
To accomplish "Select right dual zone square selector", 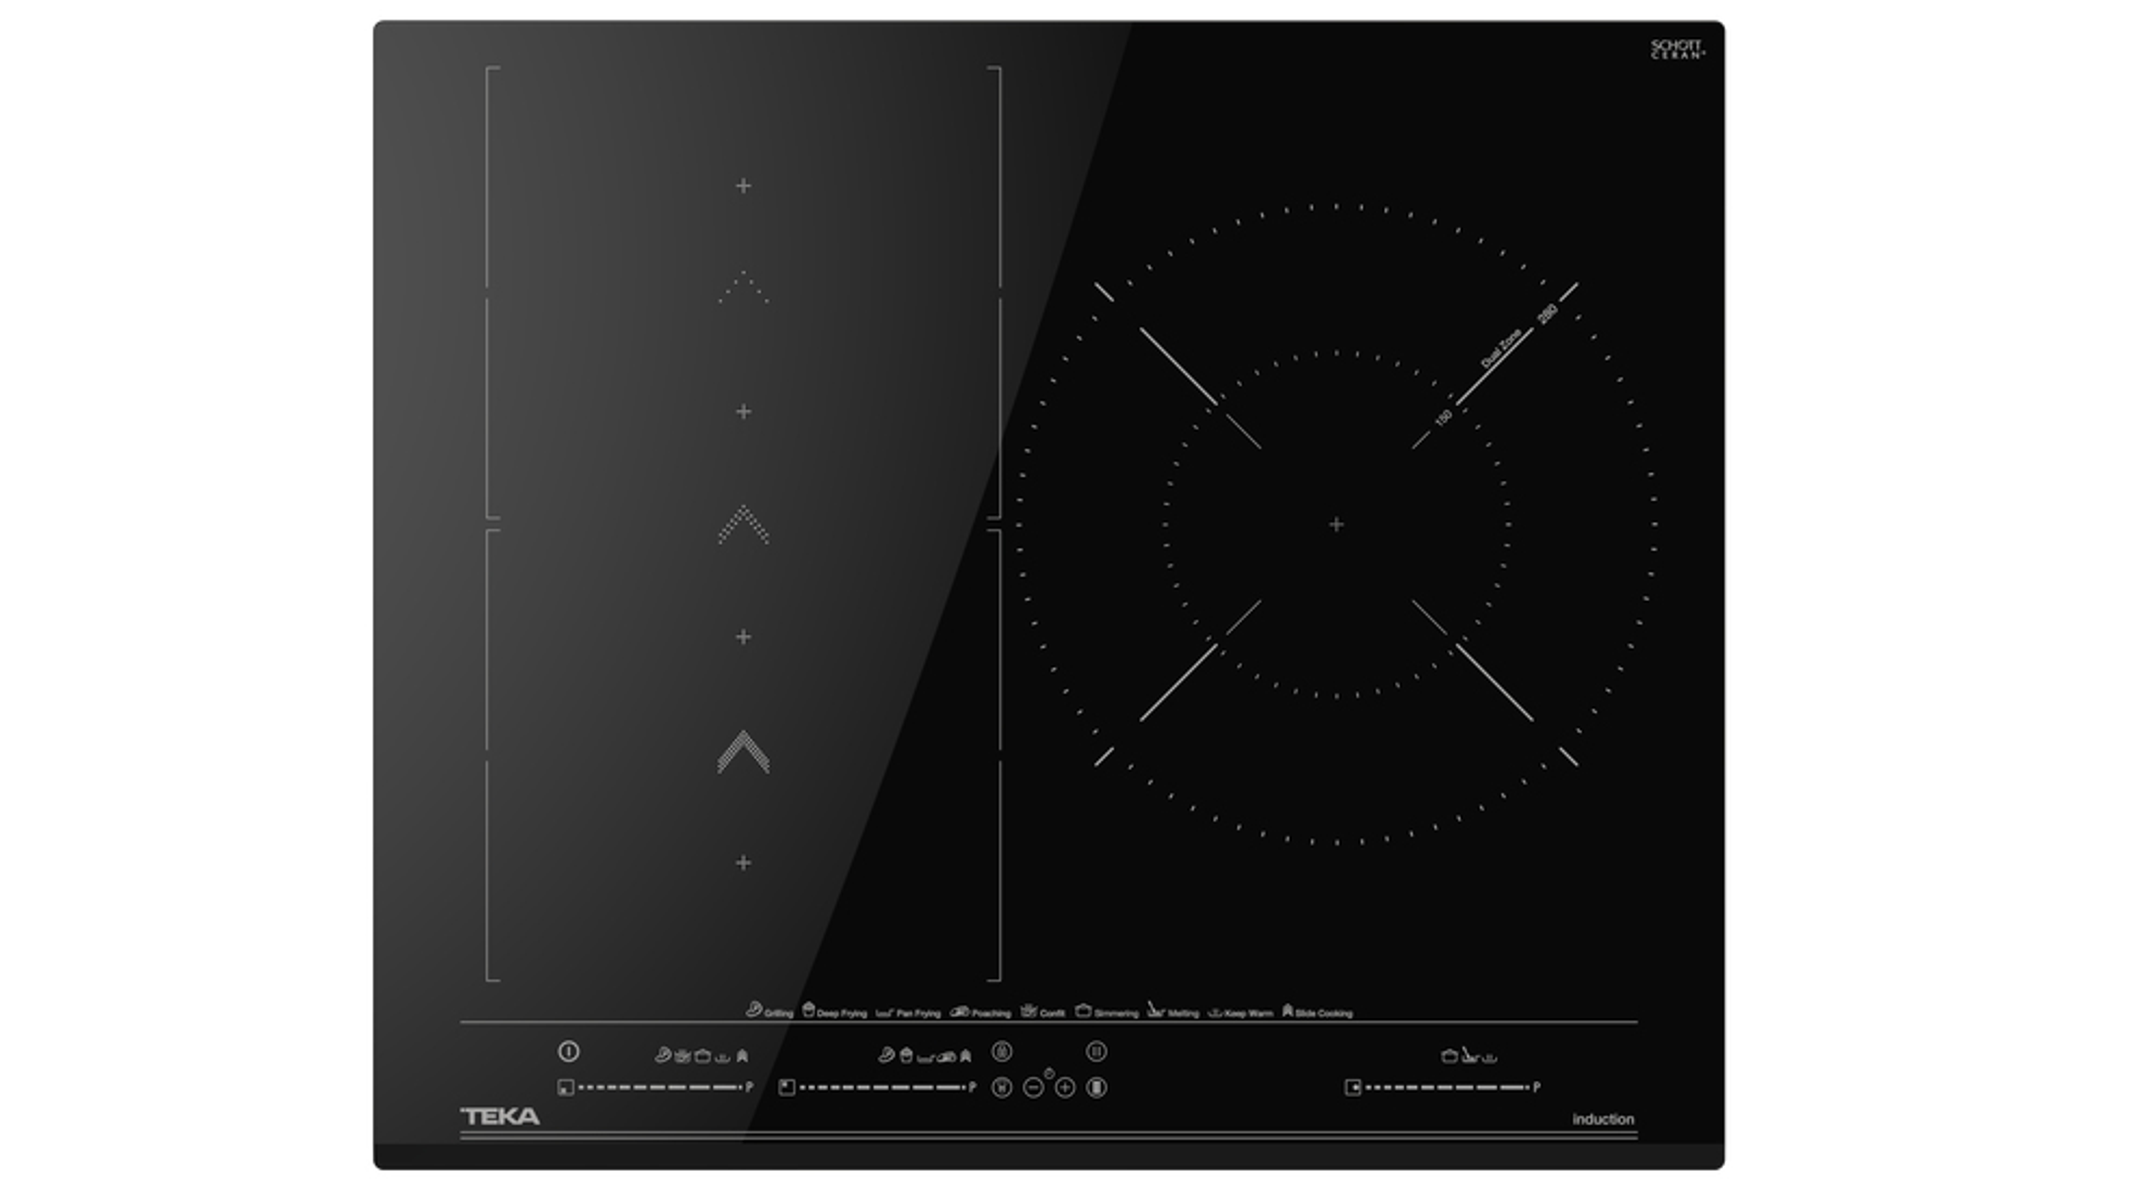I will (1352, 1087).
